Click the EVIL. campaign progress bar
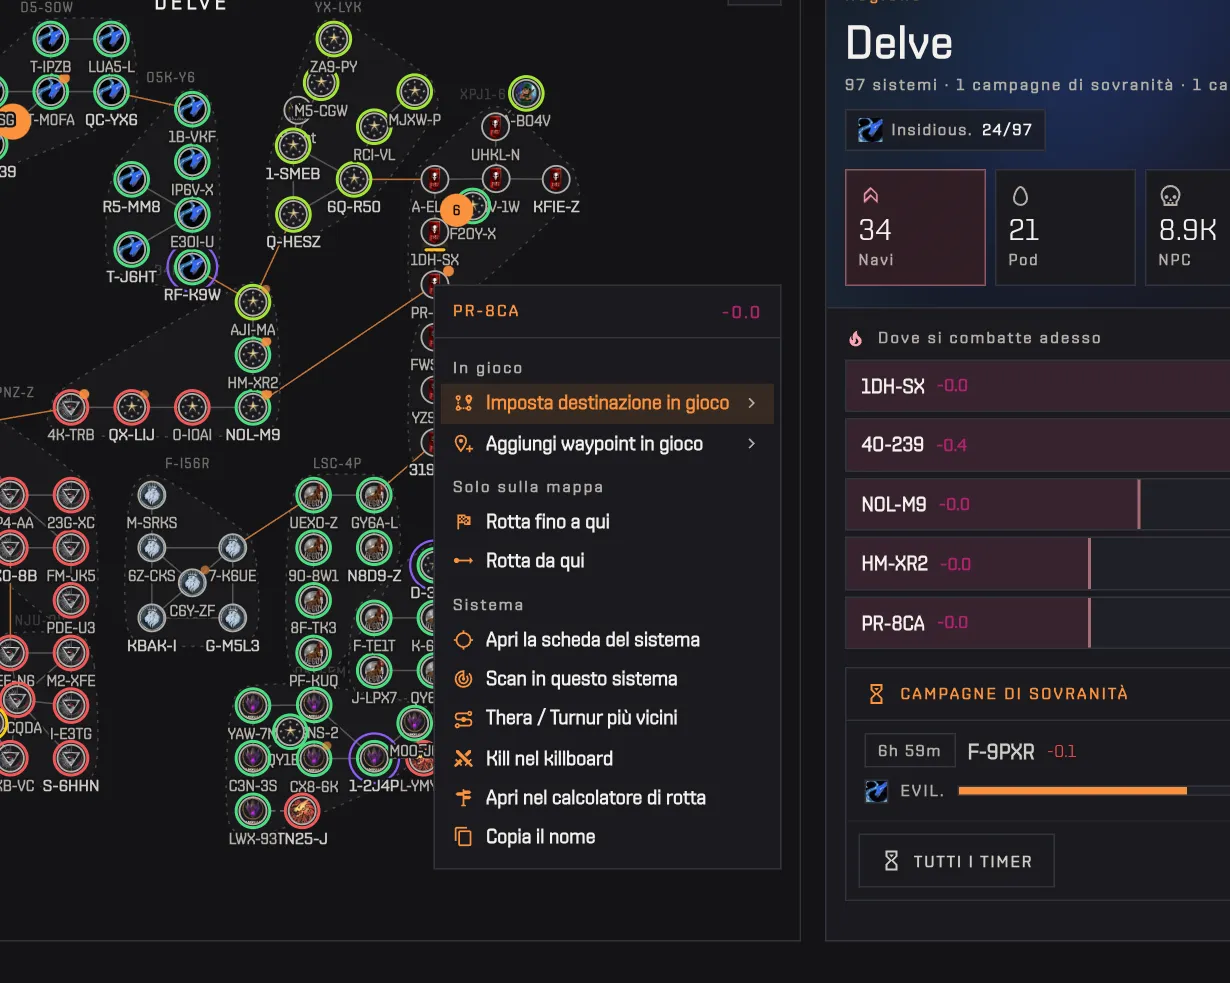 click(1094, 791)
